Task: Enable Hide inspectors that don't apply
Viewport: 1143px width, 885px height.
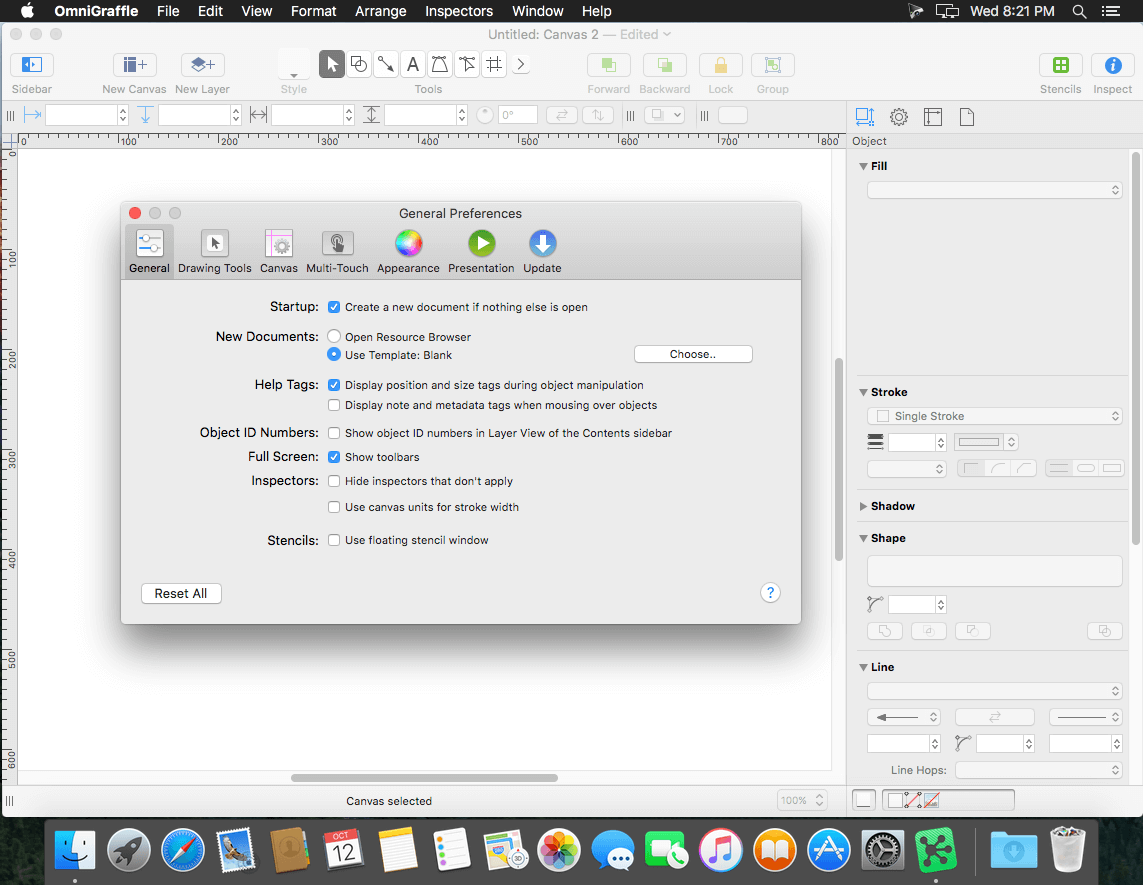Action: [334, 481]
